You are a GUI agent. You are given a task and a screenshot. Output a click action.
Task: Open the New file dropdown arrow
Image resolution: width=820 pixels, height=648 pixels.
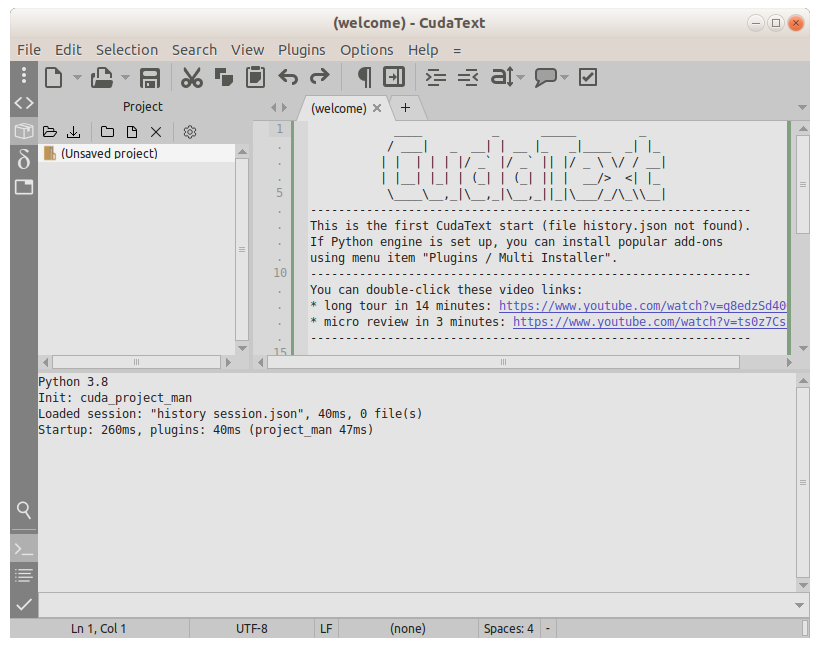(x=77, y=77)
